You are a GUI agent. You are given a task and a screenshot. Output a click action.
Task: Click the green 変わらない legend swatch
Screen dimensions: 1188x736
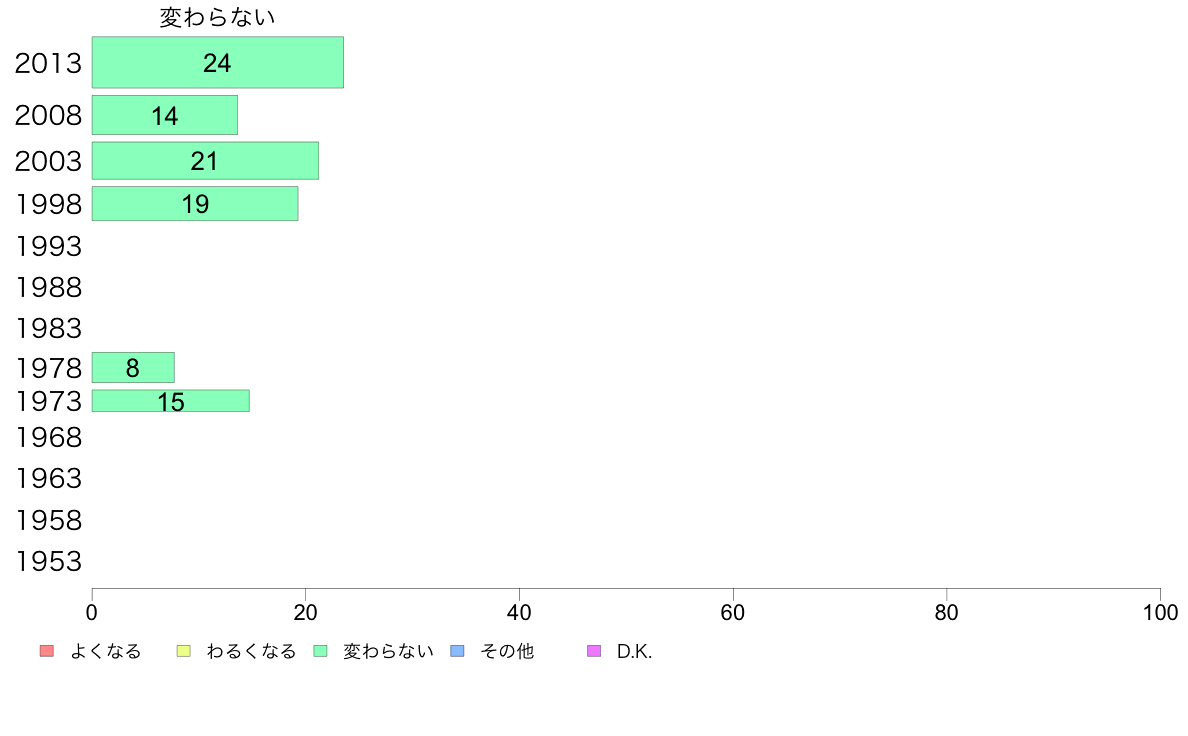click(x=320, y=651)
